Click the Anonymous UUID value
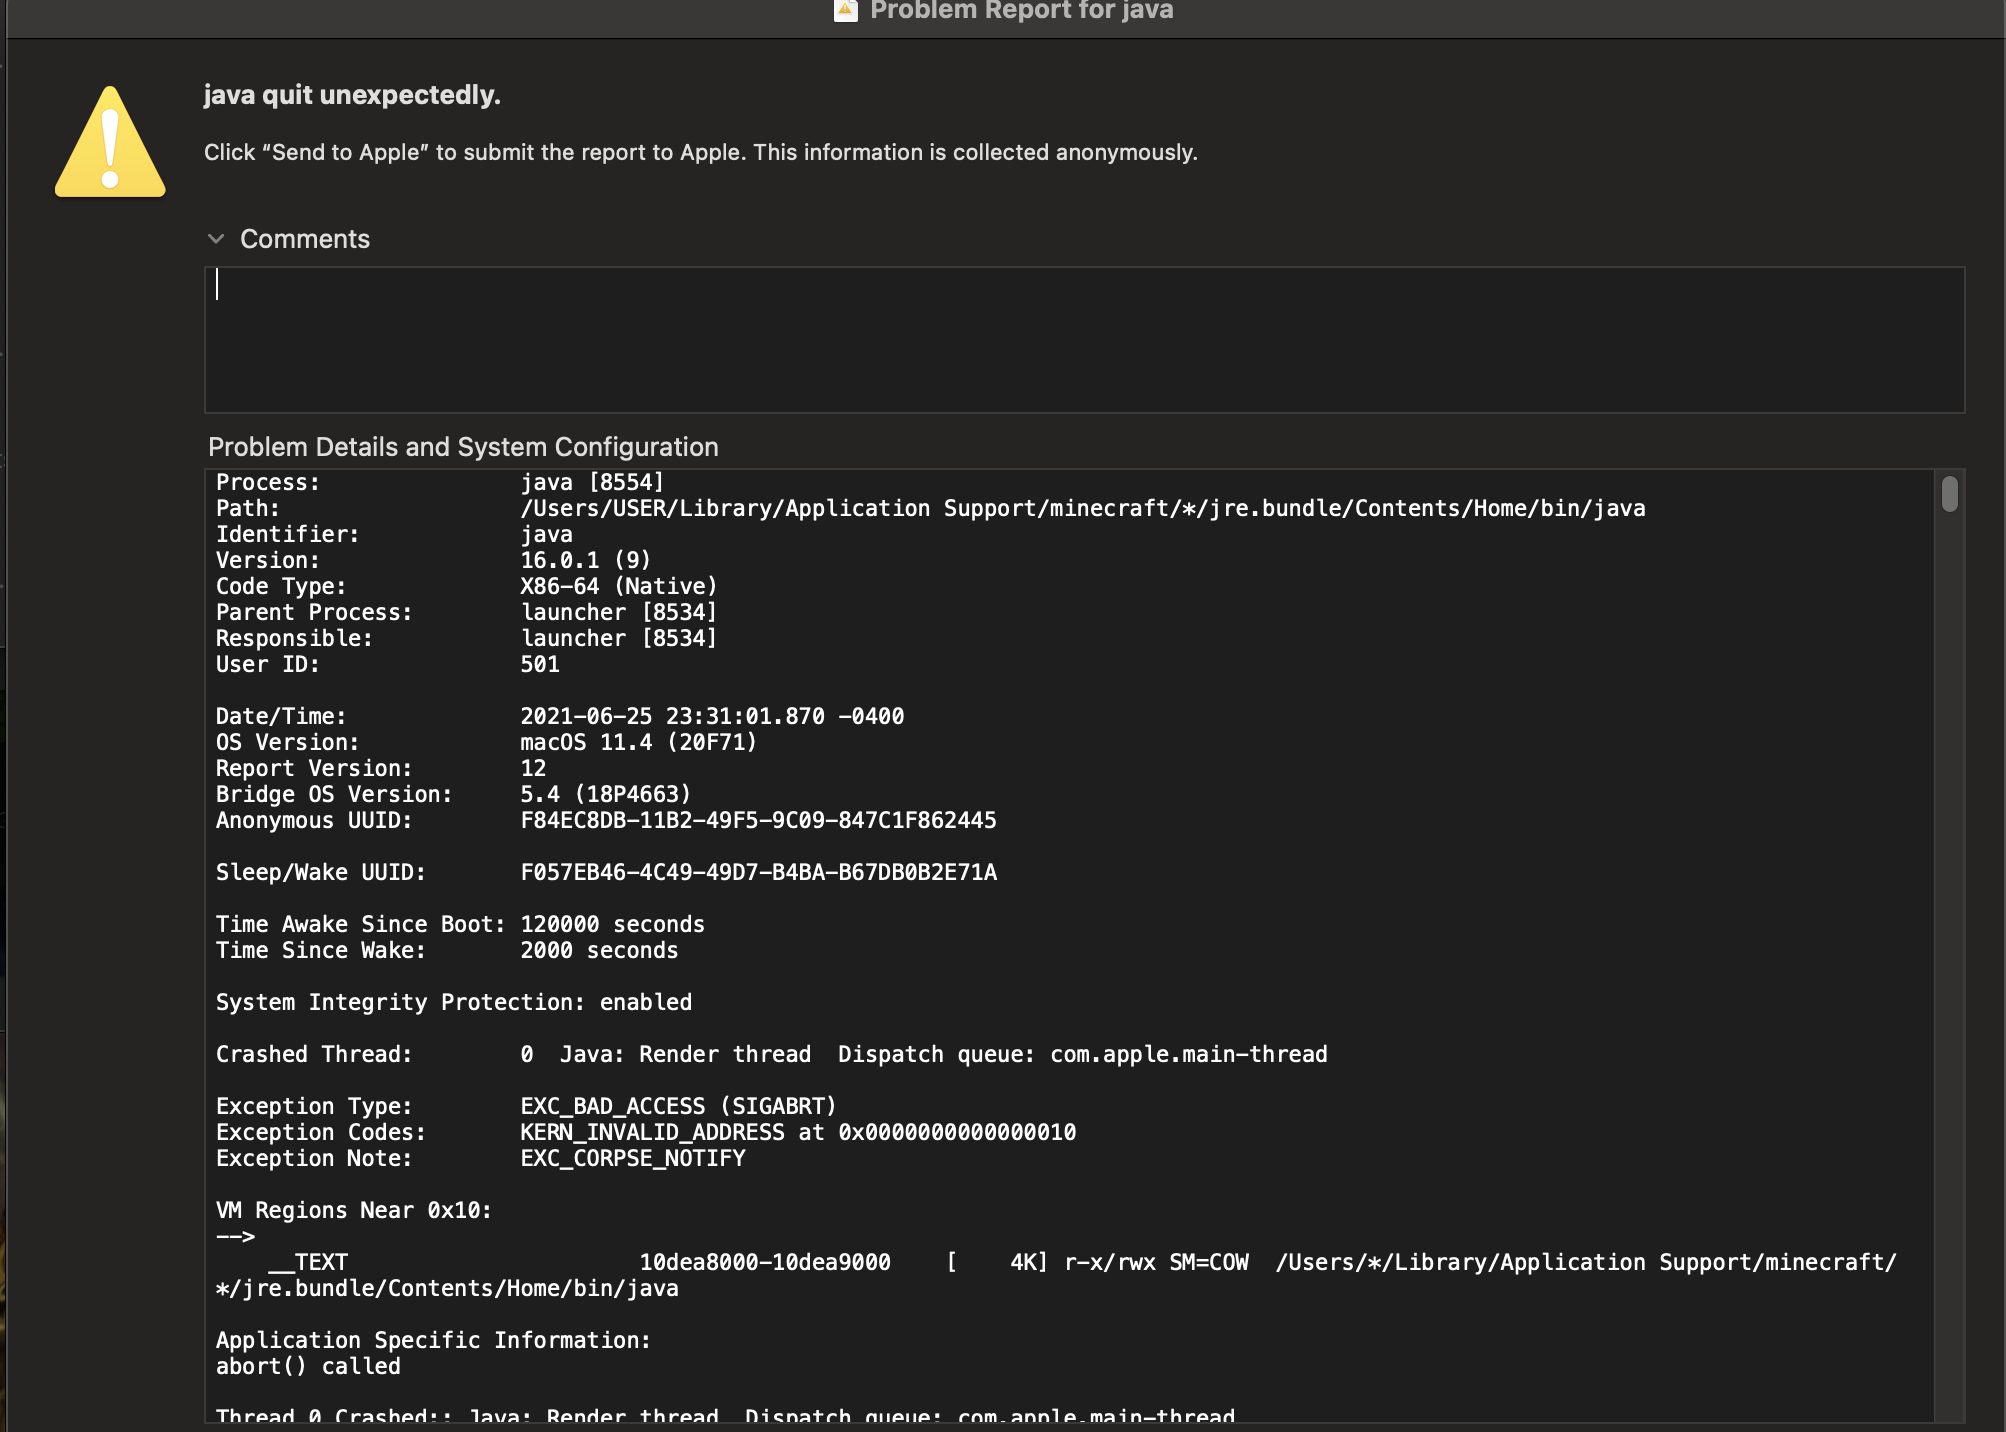This screenshot has width=2006, height=1432. pos(757,820)
